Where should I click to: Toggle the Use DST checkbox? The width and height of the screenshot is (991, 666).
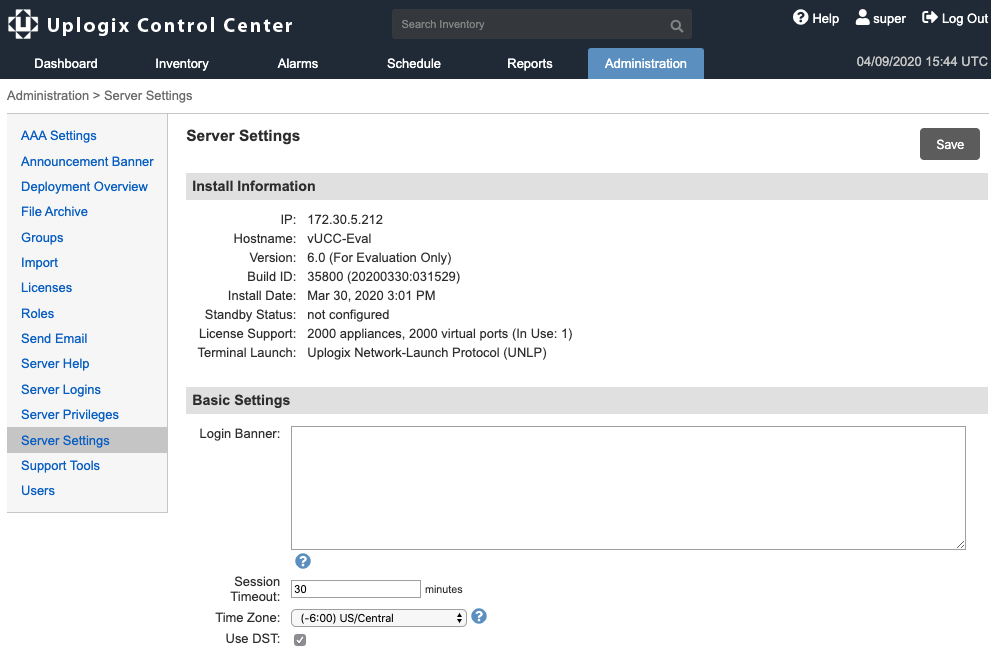[300, 639]
